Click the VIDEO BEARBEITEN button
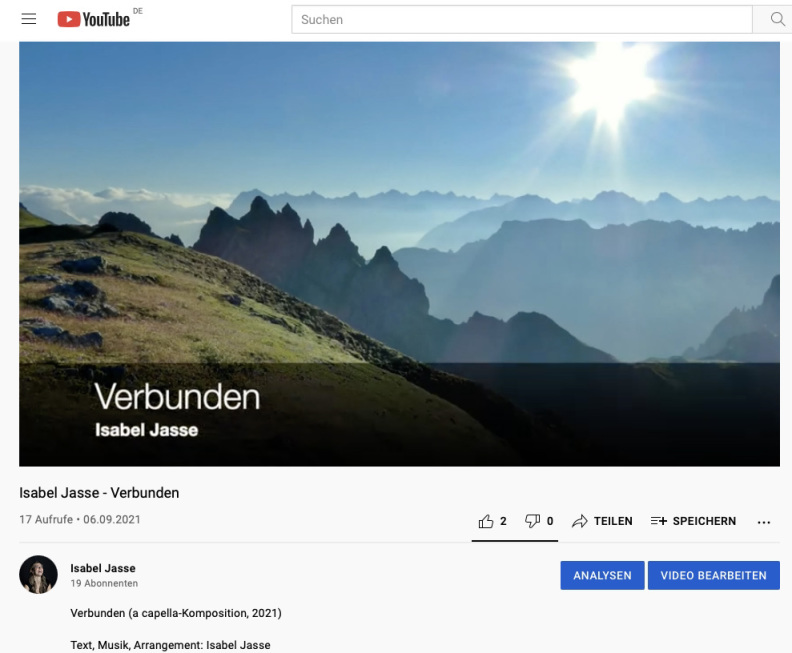Screen dimensions: 792x653 [x=713, y=575]
